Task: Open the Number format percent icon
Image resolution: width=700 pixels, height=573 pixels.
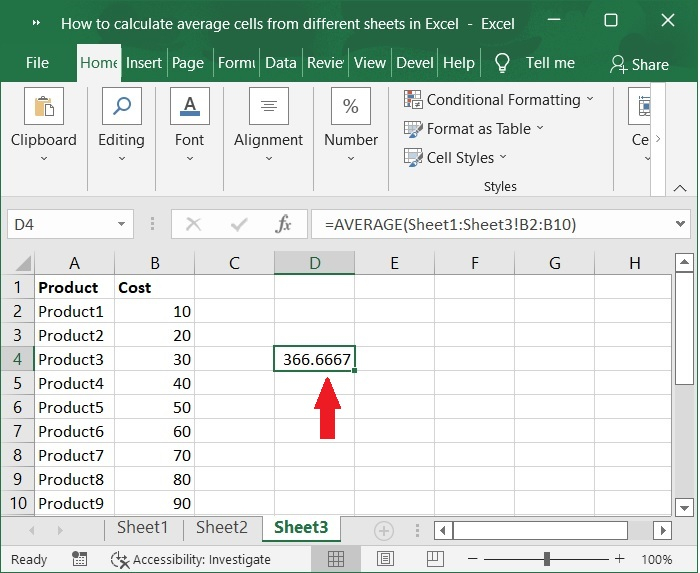Action: click(x=351, y=107)
